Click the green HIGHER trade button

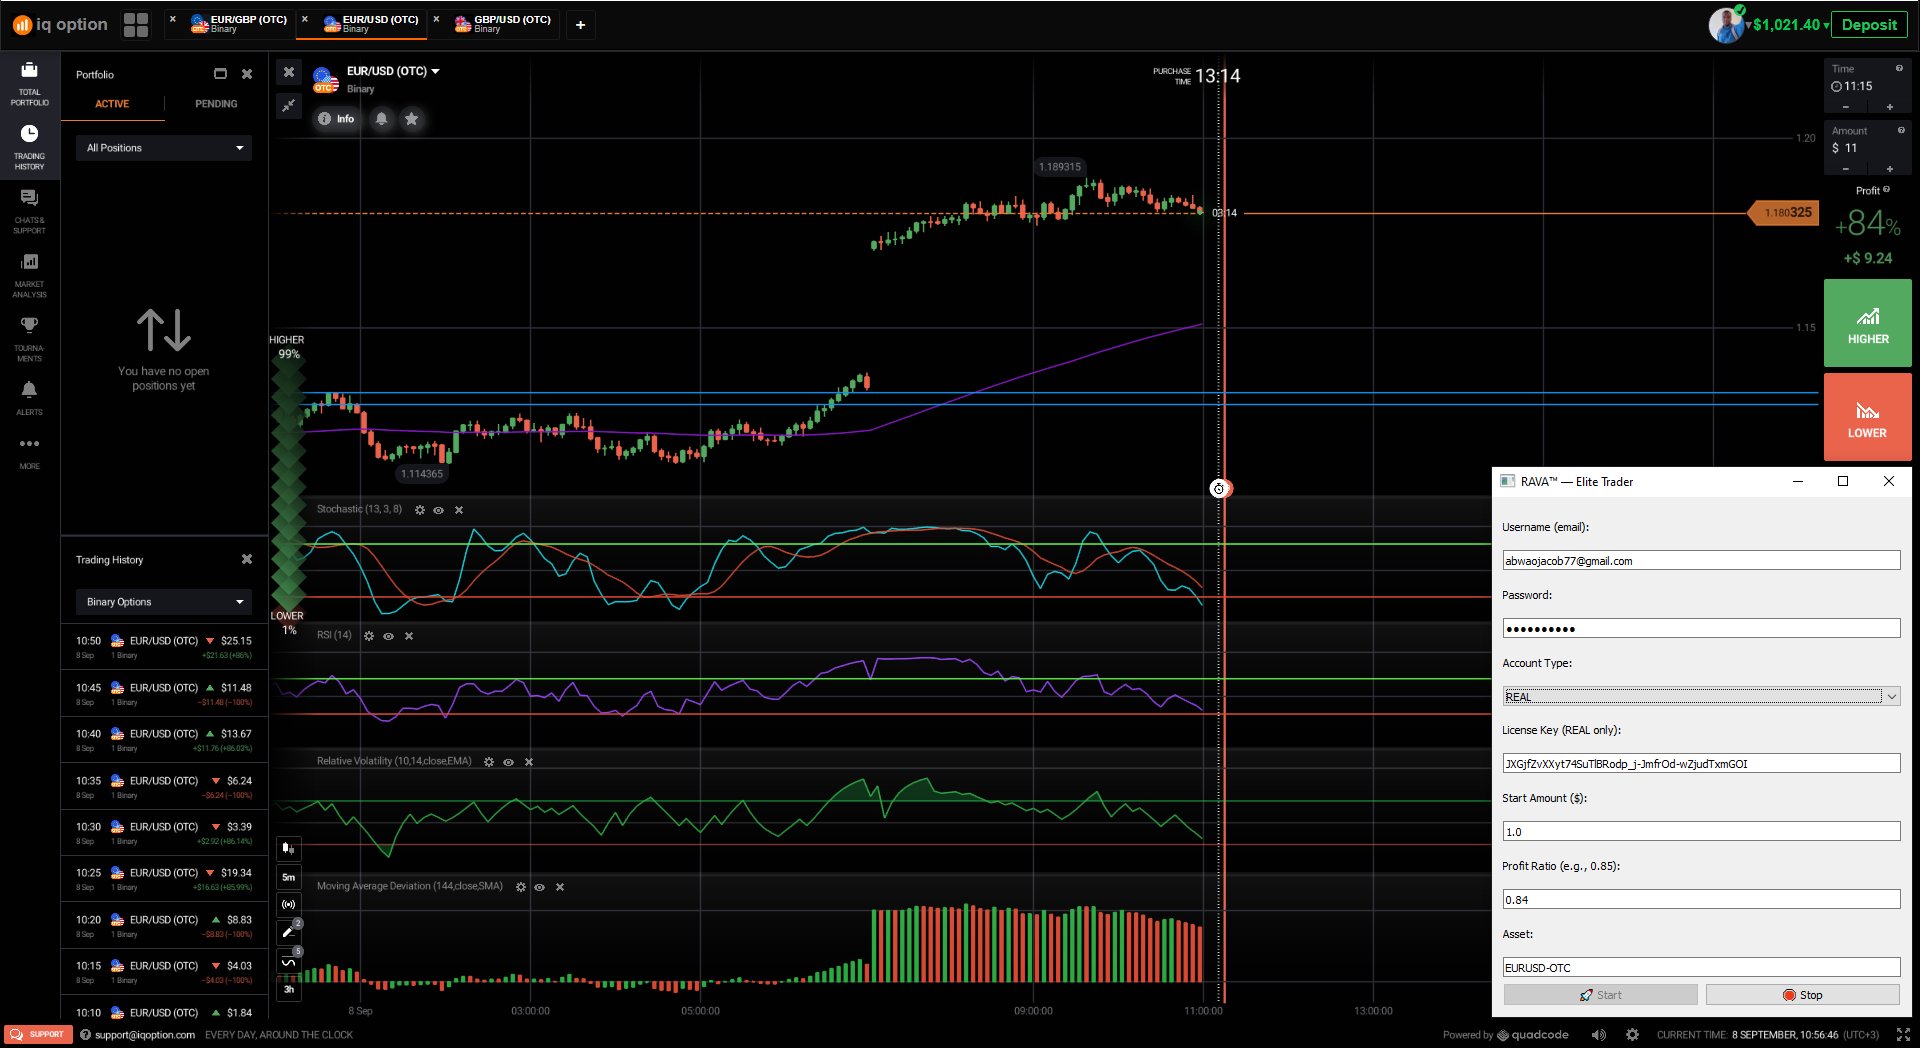pyautogui.click(x=1867, y=323)
